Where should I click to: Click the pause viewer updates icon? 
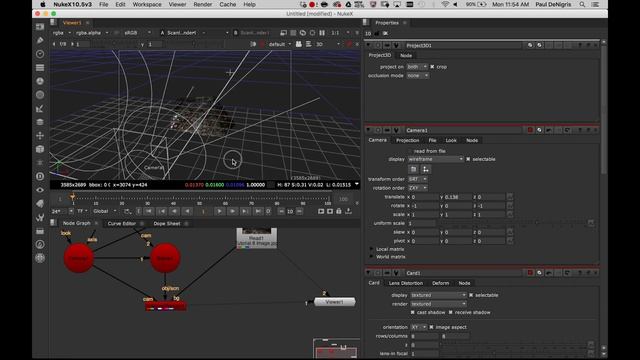point(322,33)
